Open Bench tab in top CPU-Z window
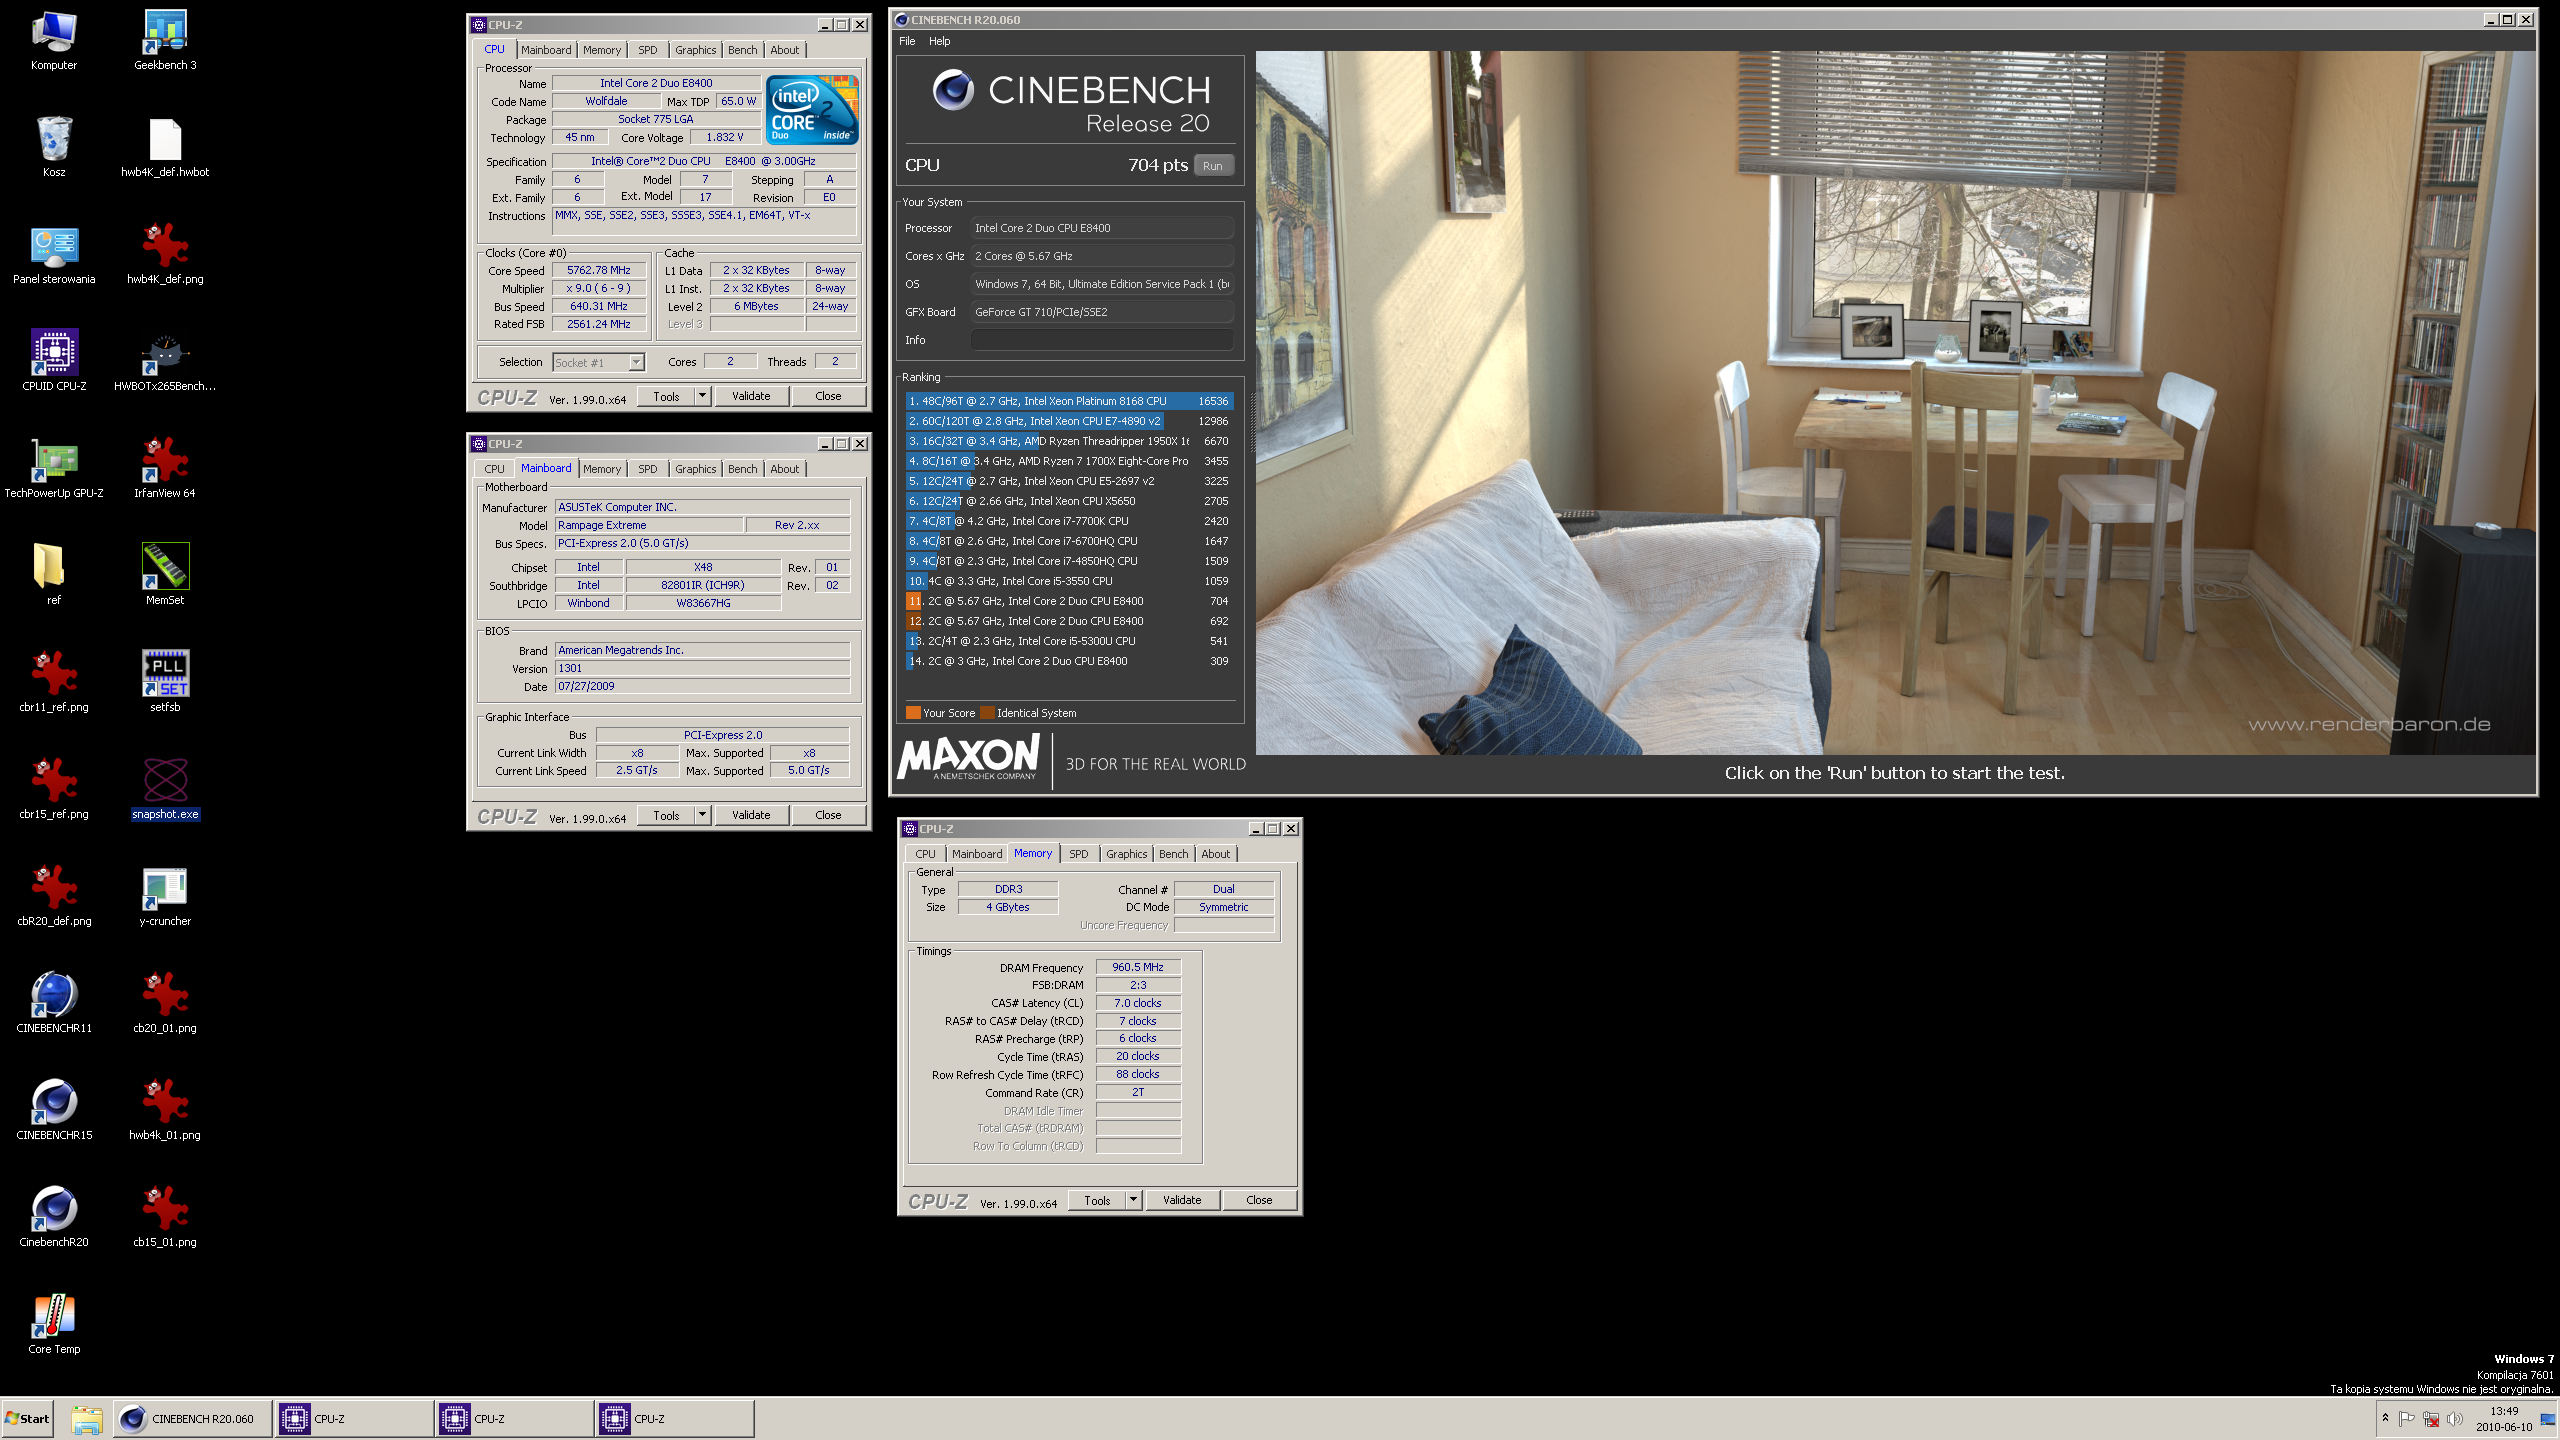 (x=743, y=50)
